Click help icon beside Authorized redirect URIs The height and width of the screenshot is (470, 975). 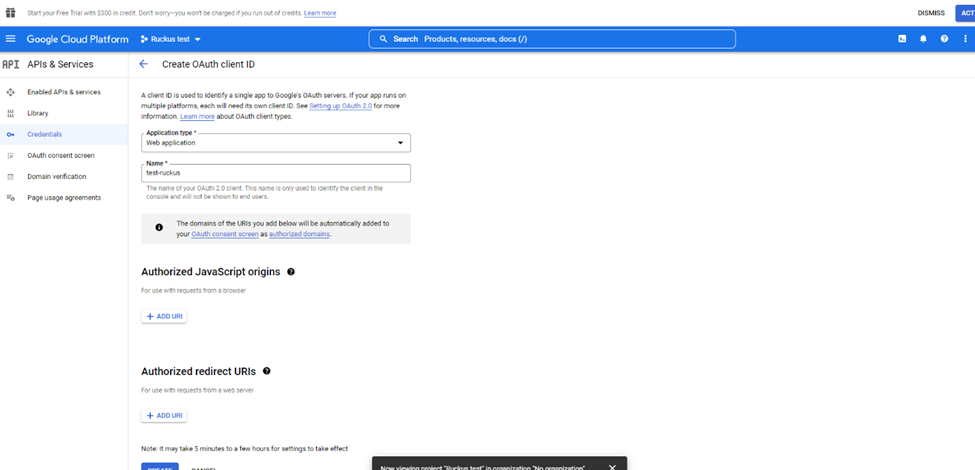click(267, 371)
